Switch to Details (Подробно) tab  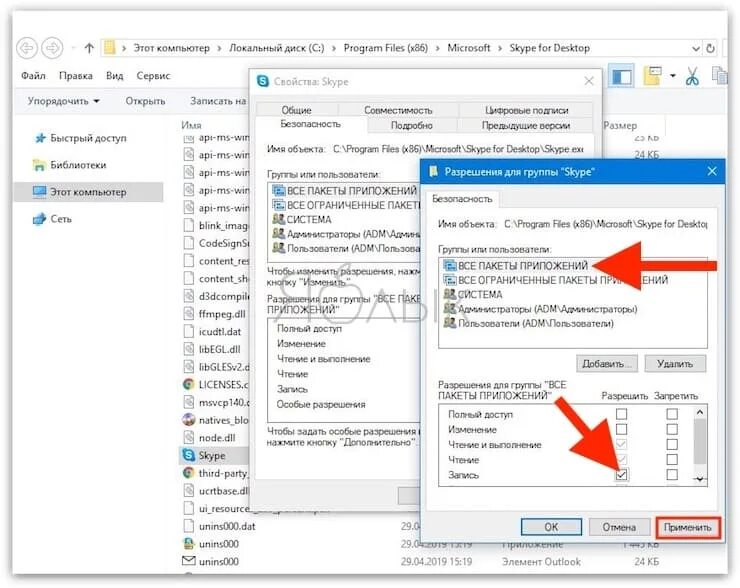tap(412, 125)
